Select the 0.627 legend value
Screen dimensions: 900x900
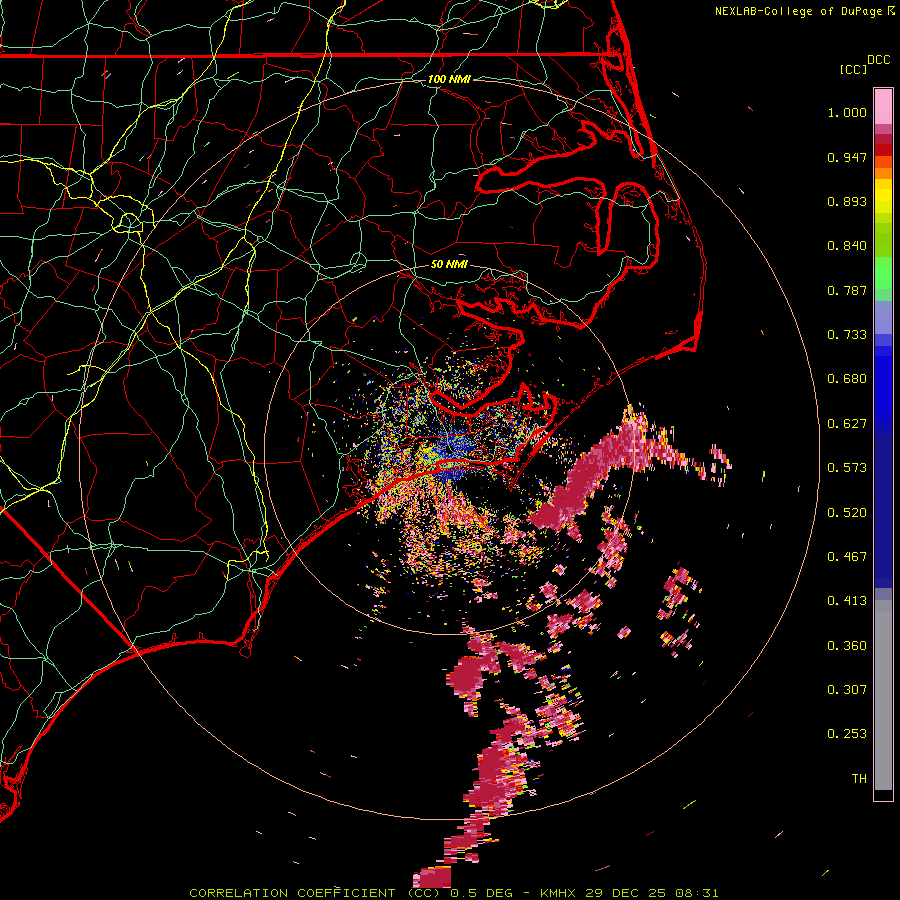point(847,424)
